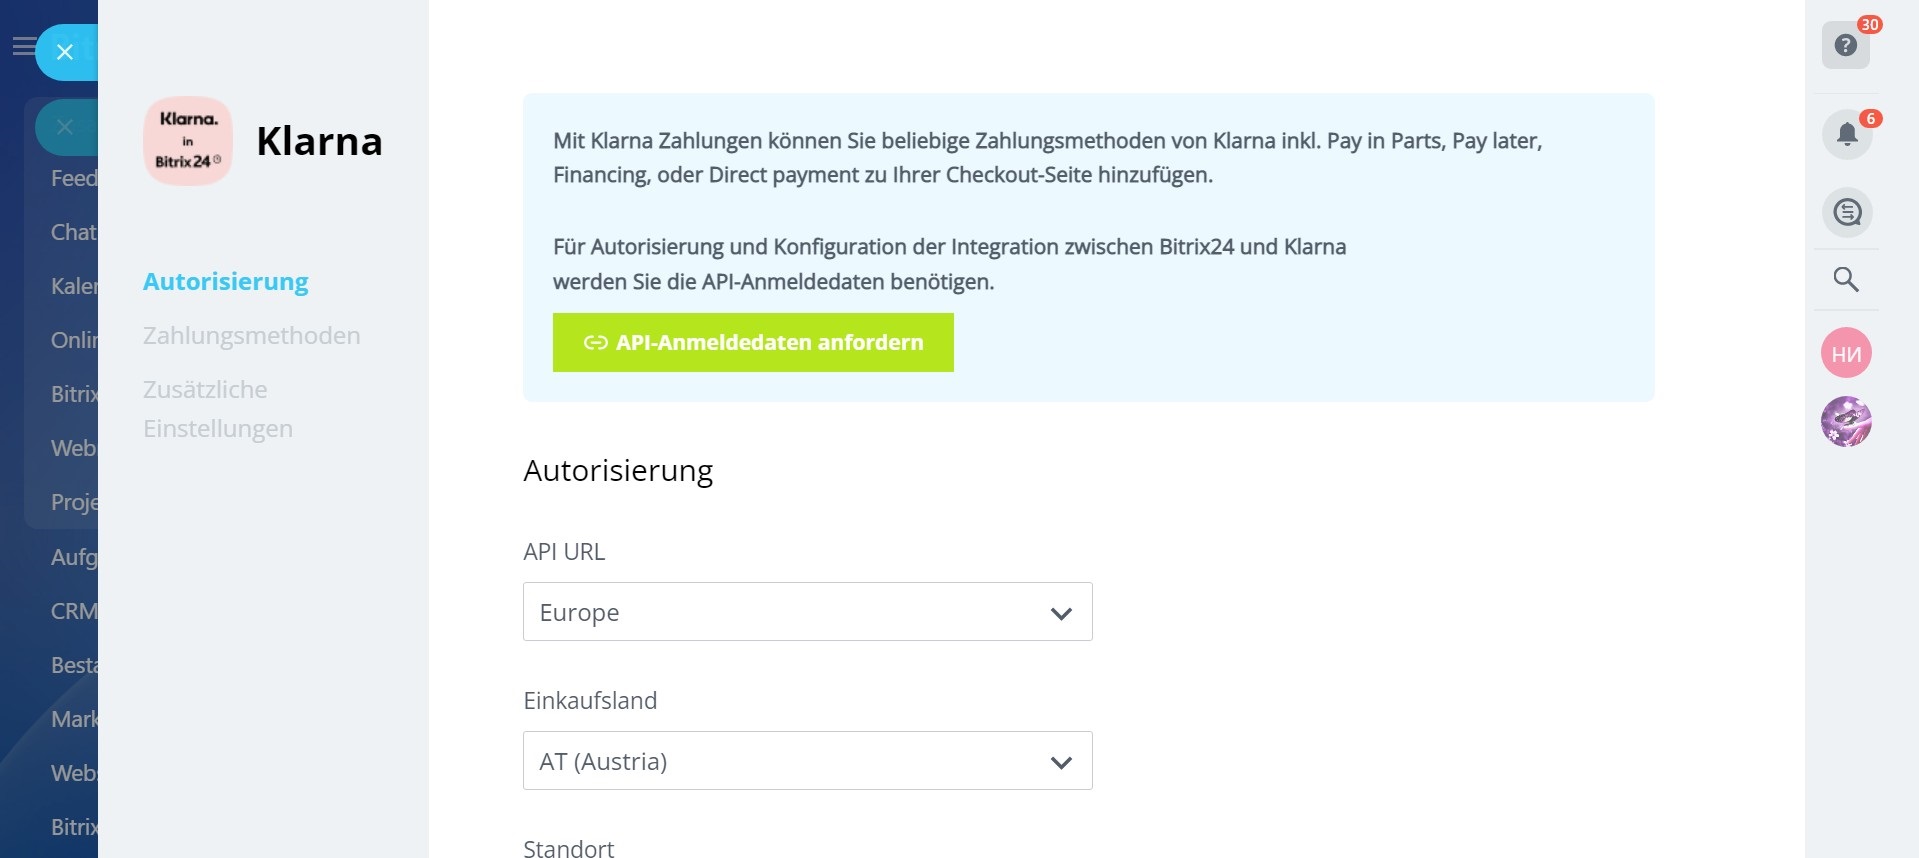
Task: Switch to the Zahlungsmethoden section
Action: click(251, 336)
